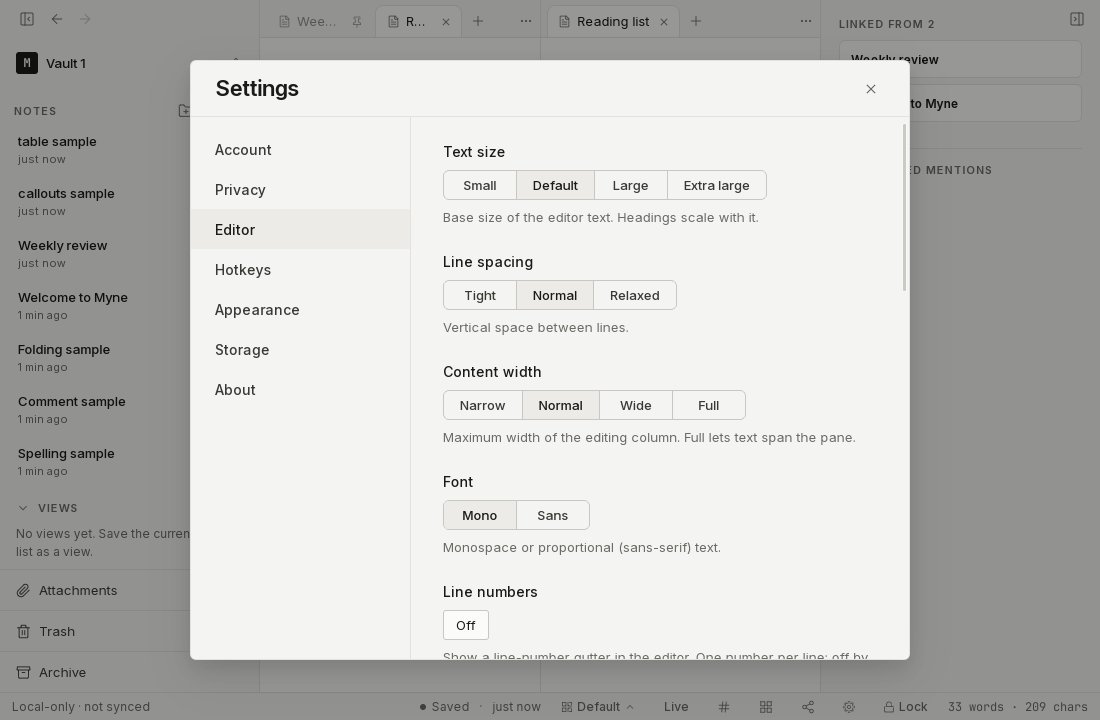Set line spacing to Tight
Screen dimensions: 1100x720
click(x=480, y=295)
